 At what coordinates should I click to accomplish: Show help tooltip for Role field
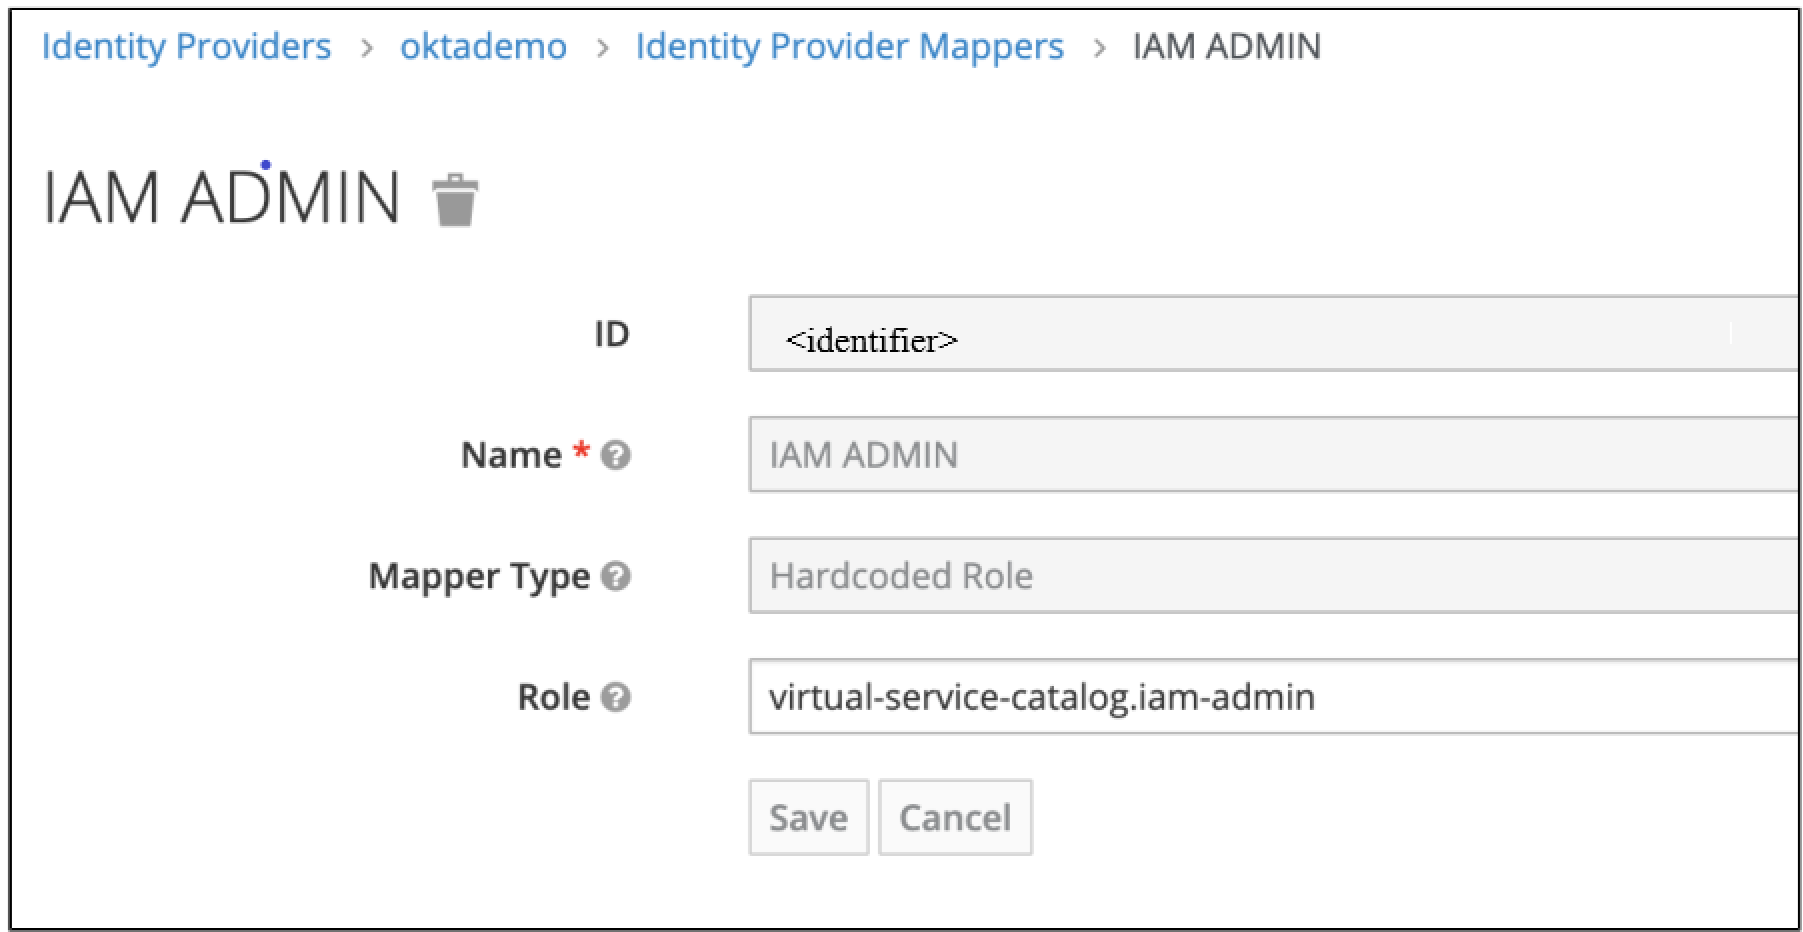tap(616, 697)
